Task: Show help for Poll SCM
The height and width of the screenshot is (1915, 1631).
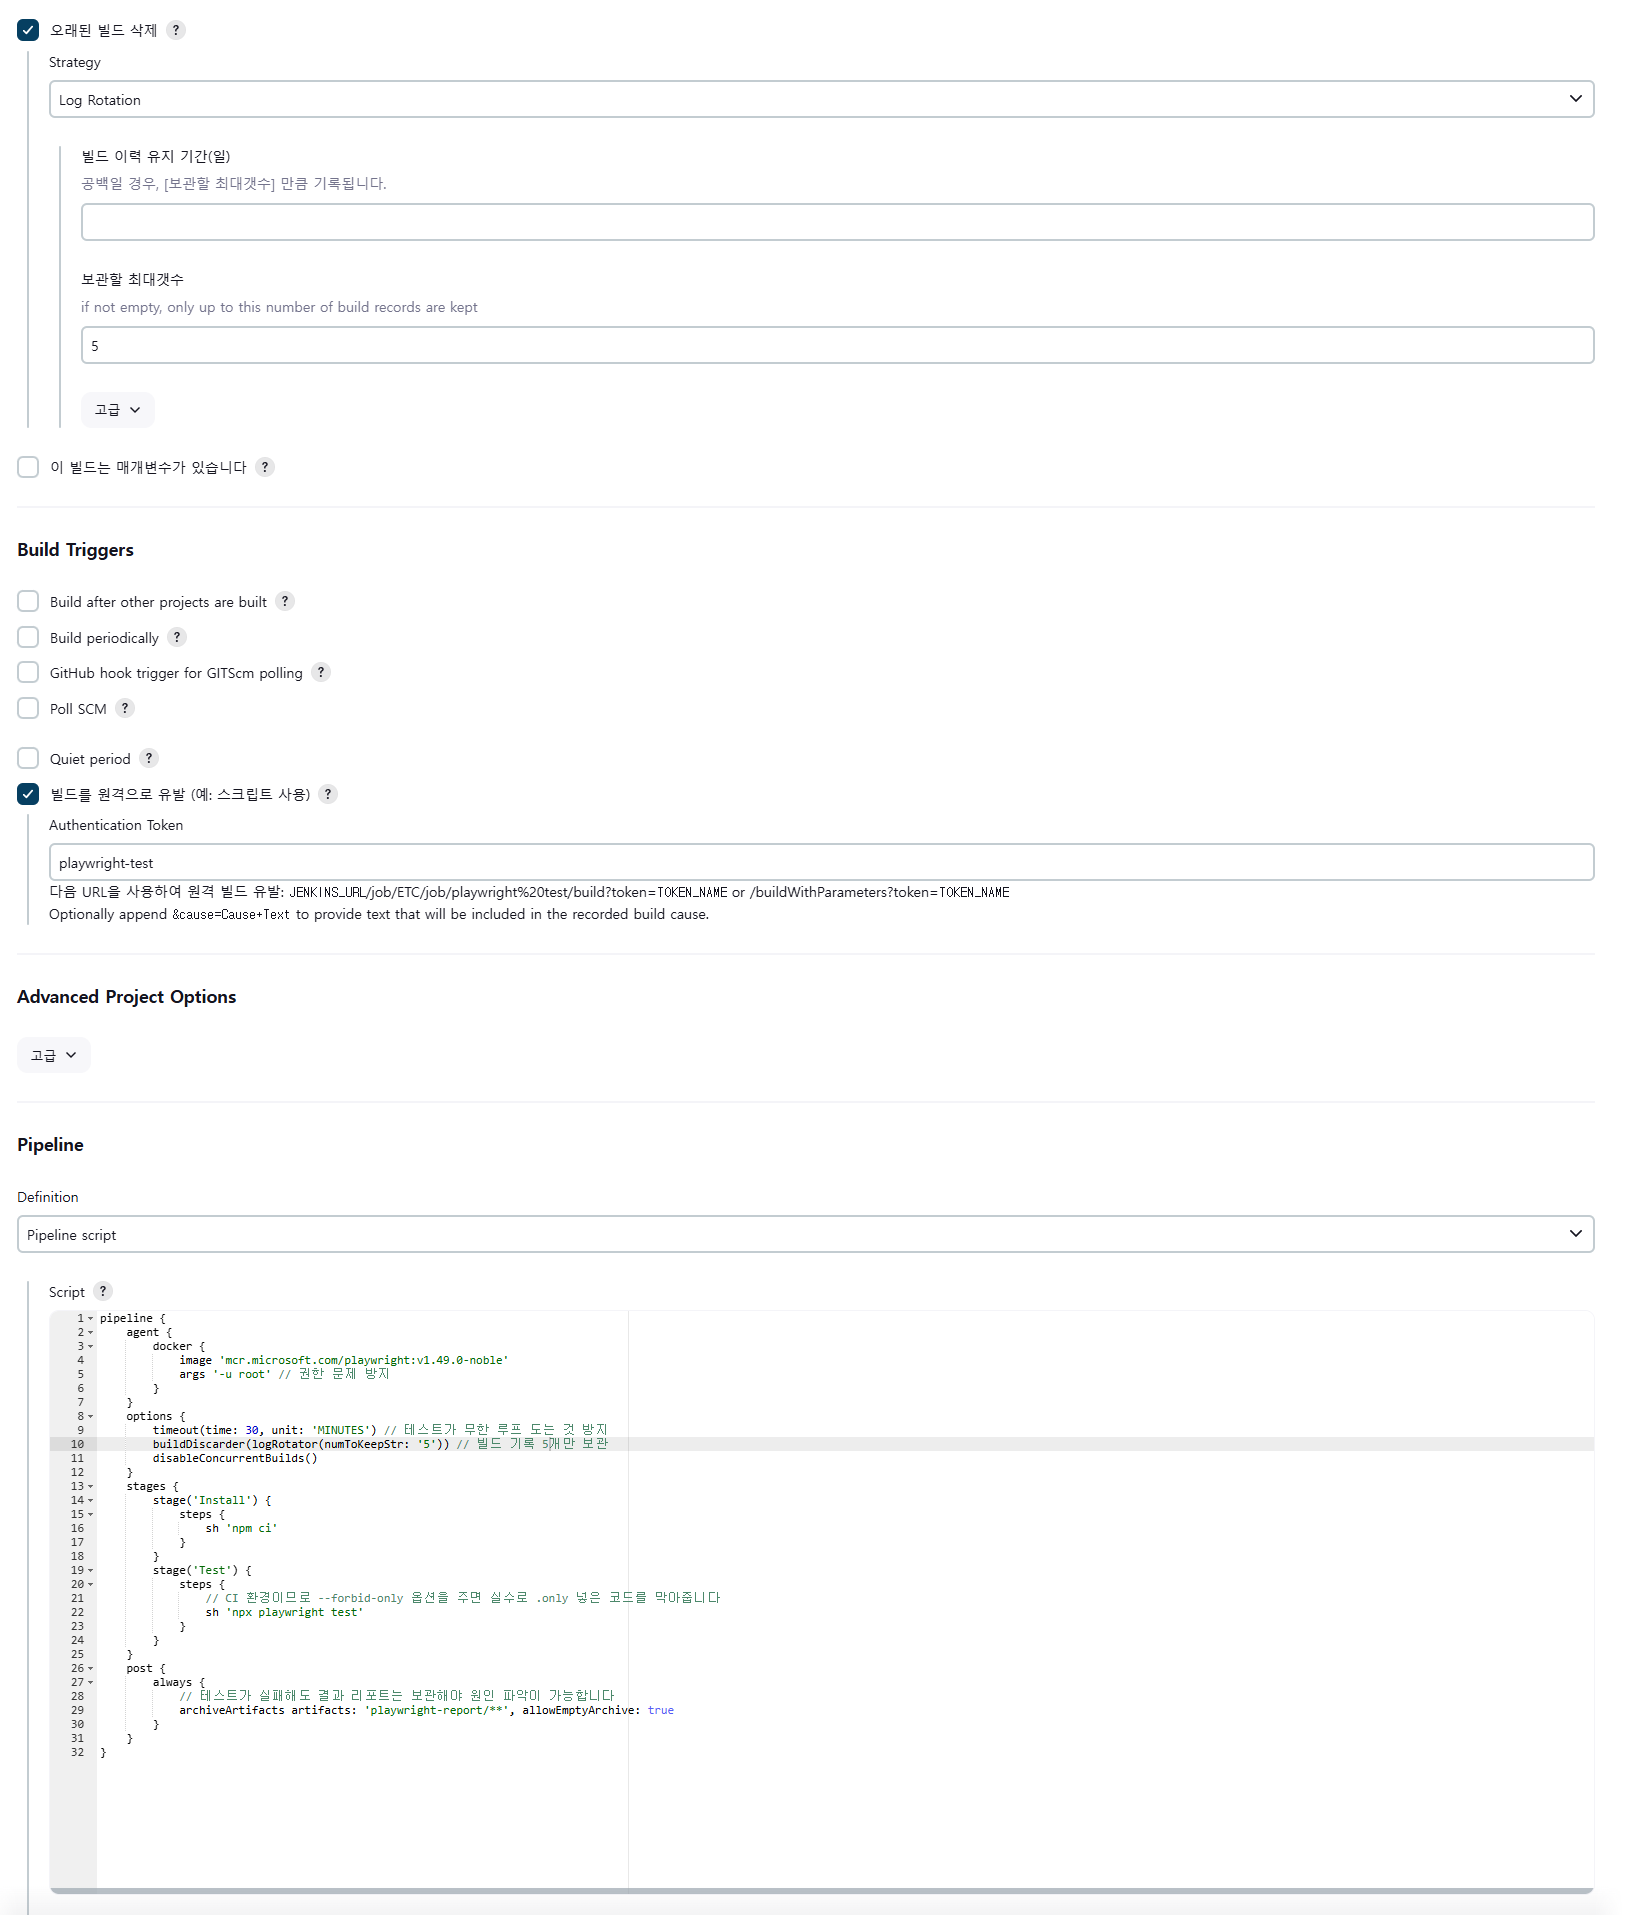Action: click(125, 708)
